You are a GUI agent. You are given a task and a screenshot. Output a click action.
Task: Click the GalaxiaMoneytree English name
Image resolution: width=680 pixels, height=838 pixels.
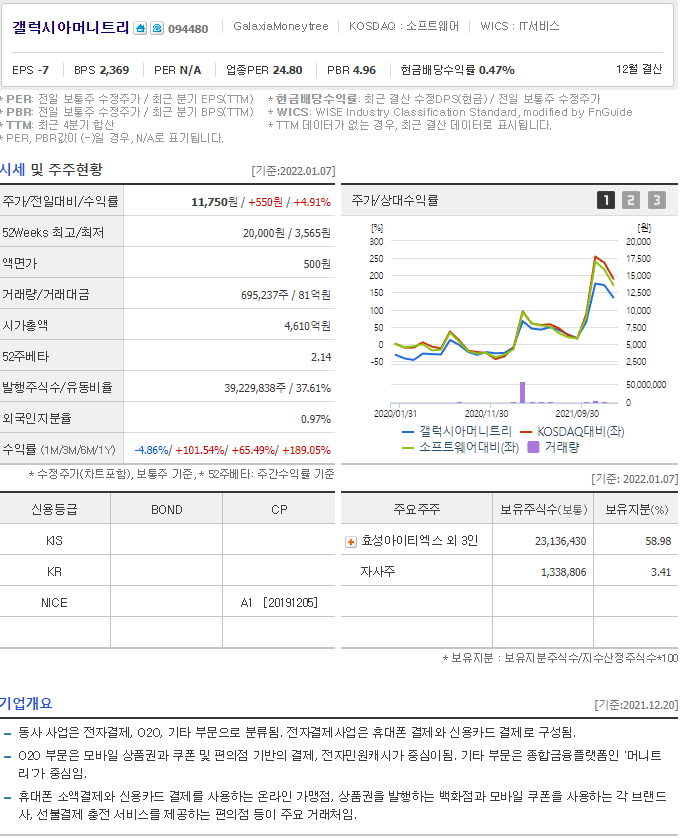[x=281, y=26]
